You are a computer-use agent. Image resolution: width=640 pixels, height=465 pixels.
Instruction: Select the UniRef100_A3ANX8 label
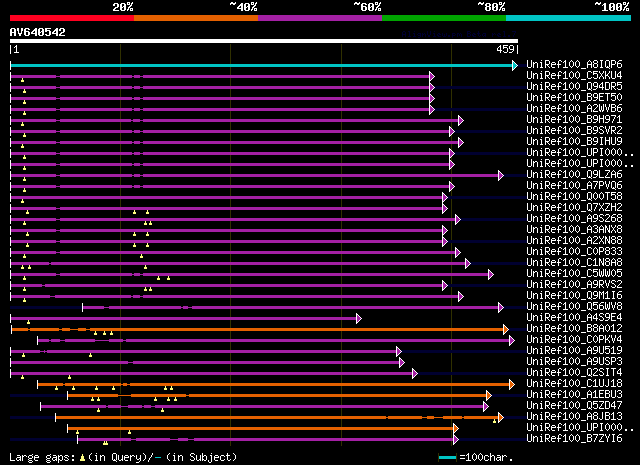(x=574, y=230)
